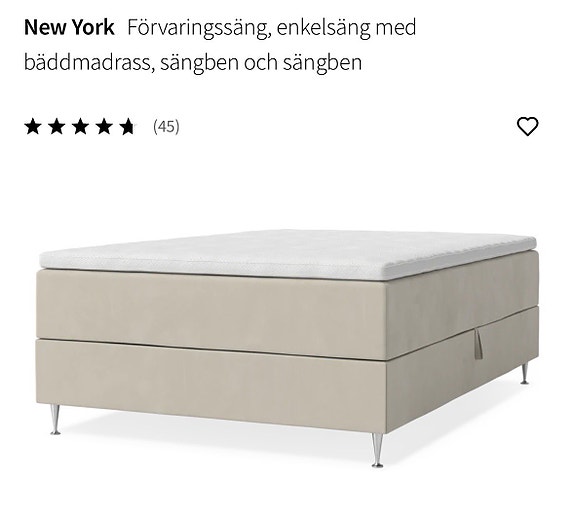Image resolution: width=575 pixels, height=516 pixels.
Task: Click the word Förvaringssäng in title
Action: (x=199, y=28)
